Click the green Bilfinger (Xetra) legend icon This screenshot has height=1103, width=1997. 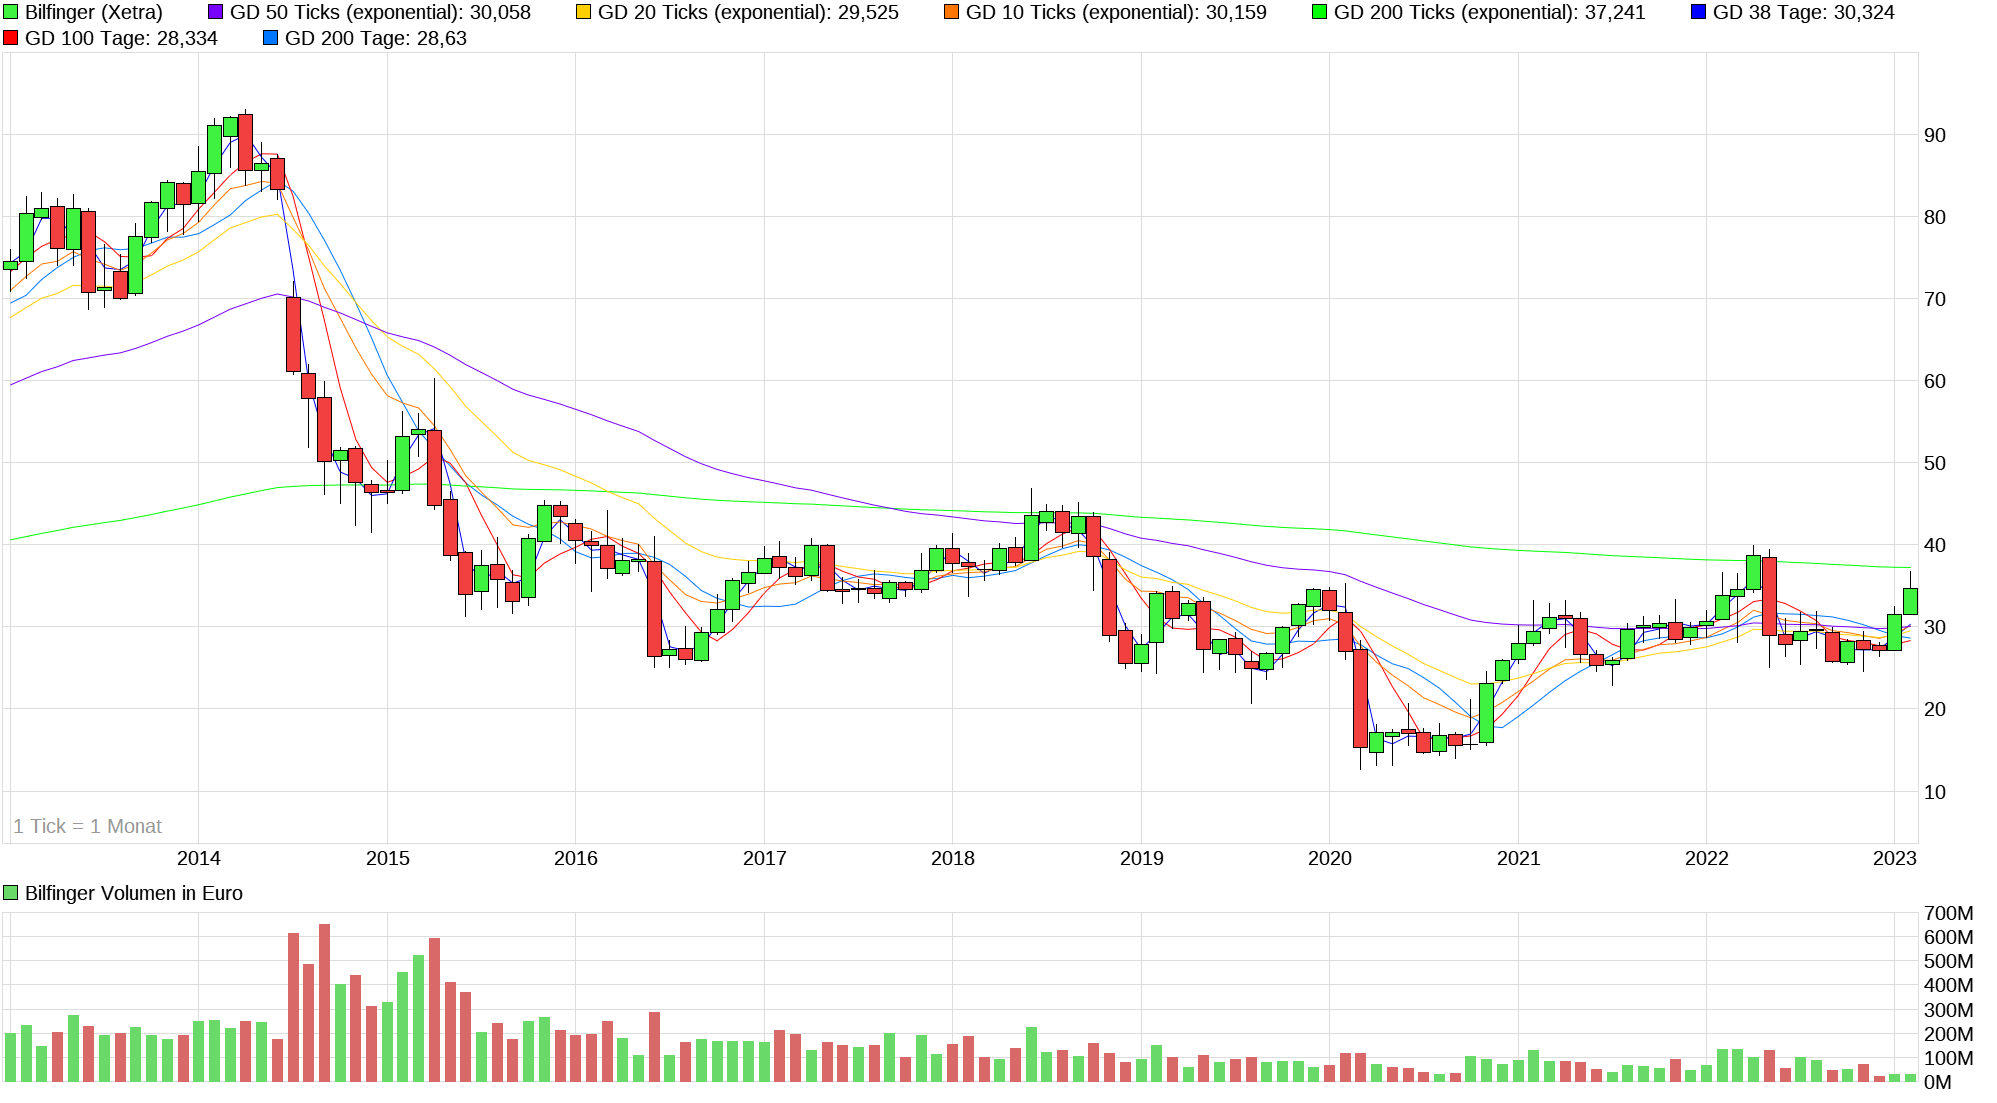click(10, 13)
